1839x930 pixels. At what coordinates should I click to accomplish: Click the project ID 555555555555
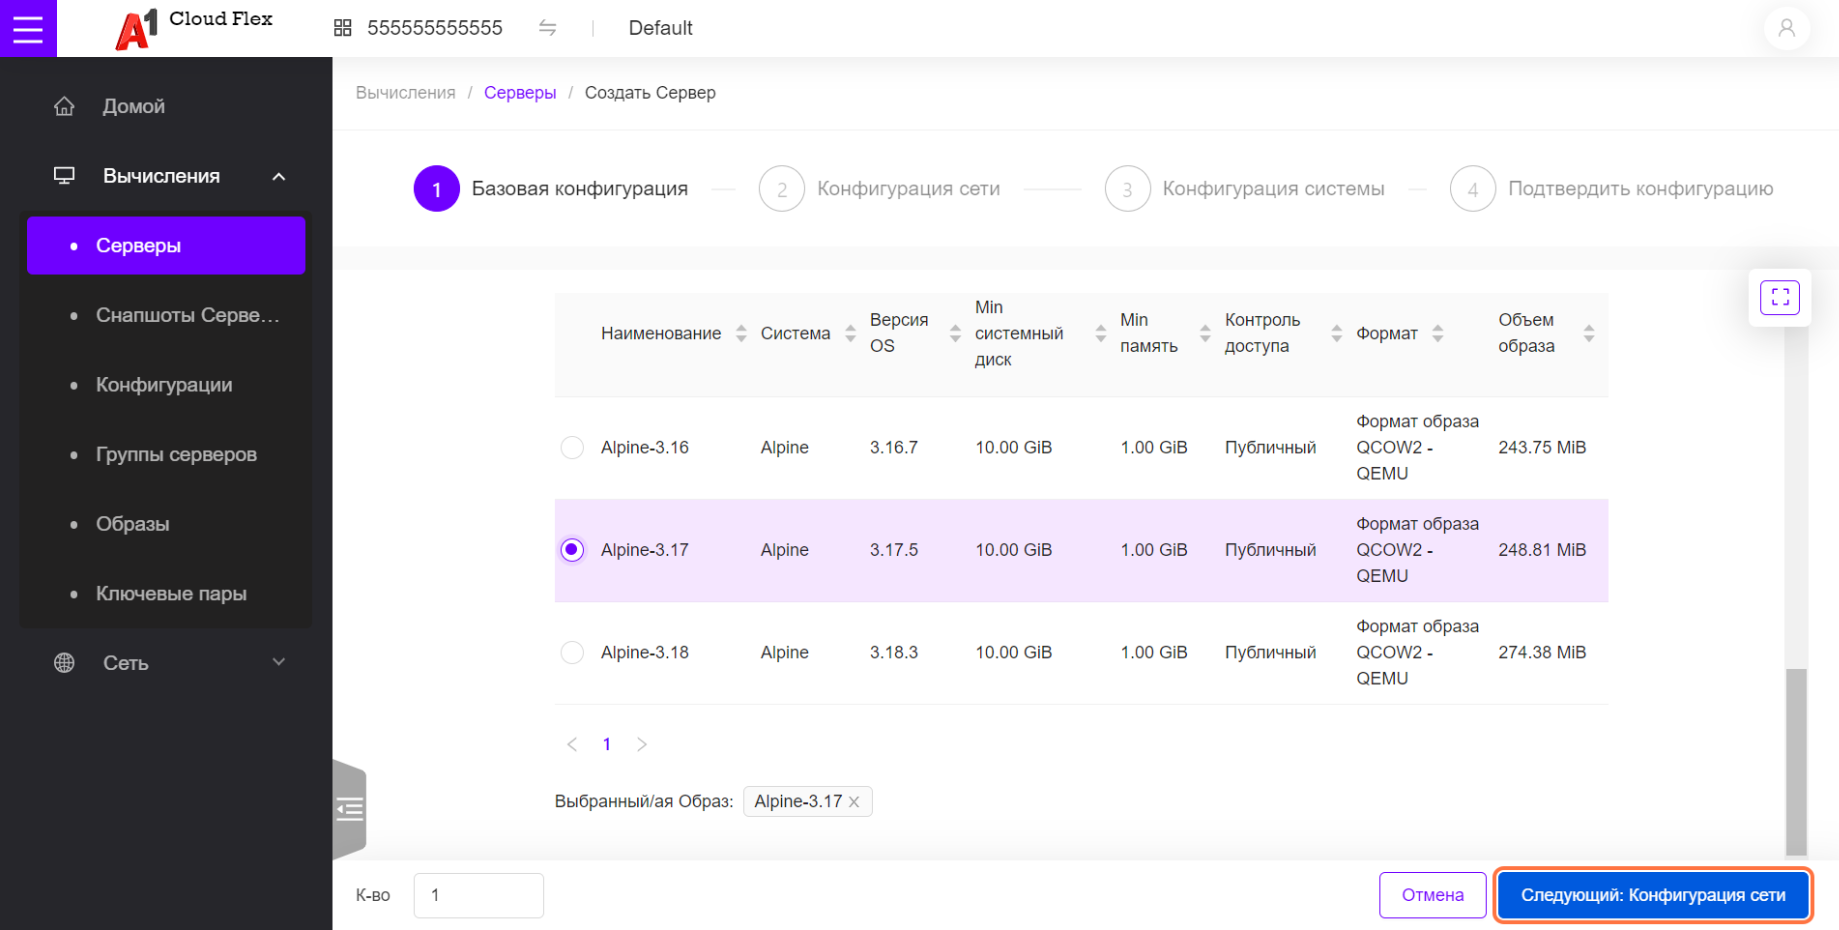pyautogui.click(x=435, y=28)
